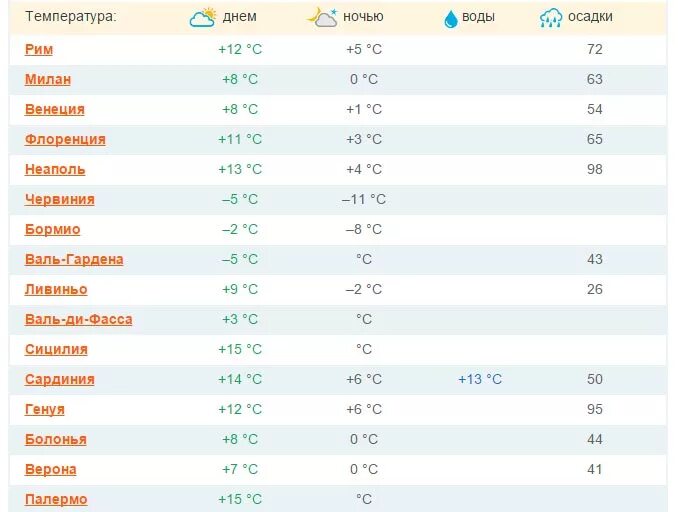This screenshot has width=678, height=512.
Task: Select Флоренция precipitation value 65
Action: (595, 139)
